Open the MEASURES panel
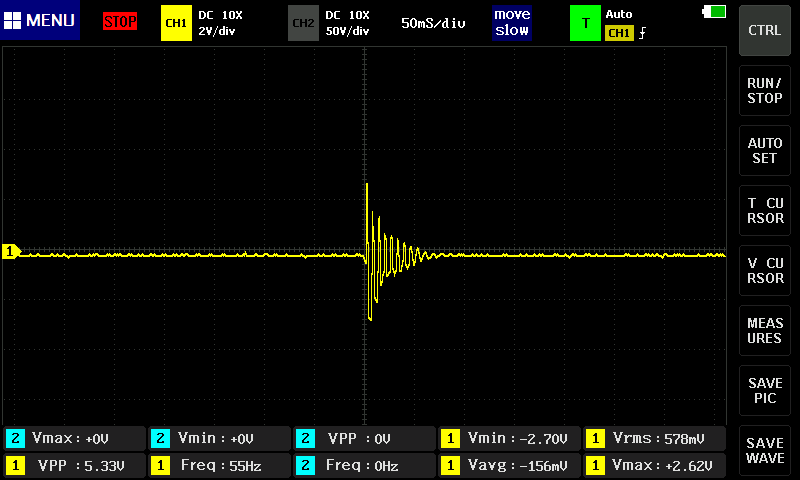Viewport: 800px width, 480px height. pos(765,331)
